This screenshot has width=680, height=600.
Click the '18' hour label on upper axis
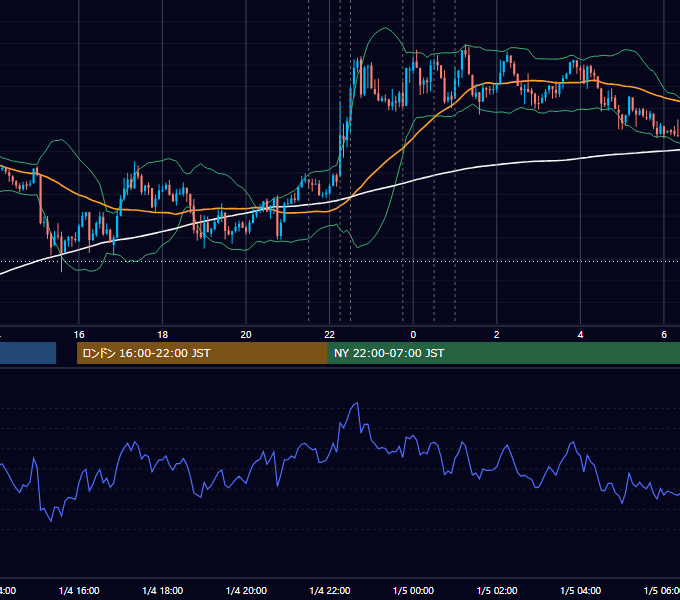163,335
